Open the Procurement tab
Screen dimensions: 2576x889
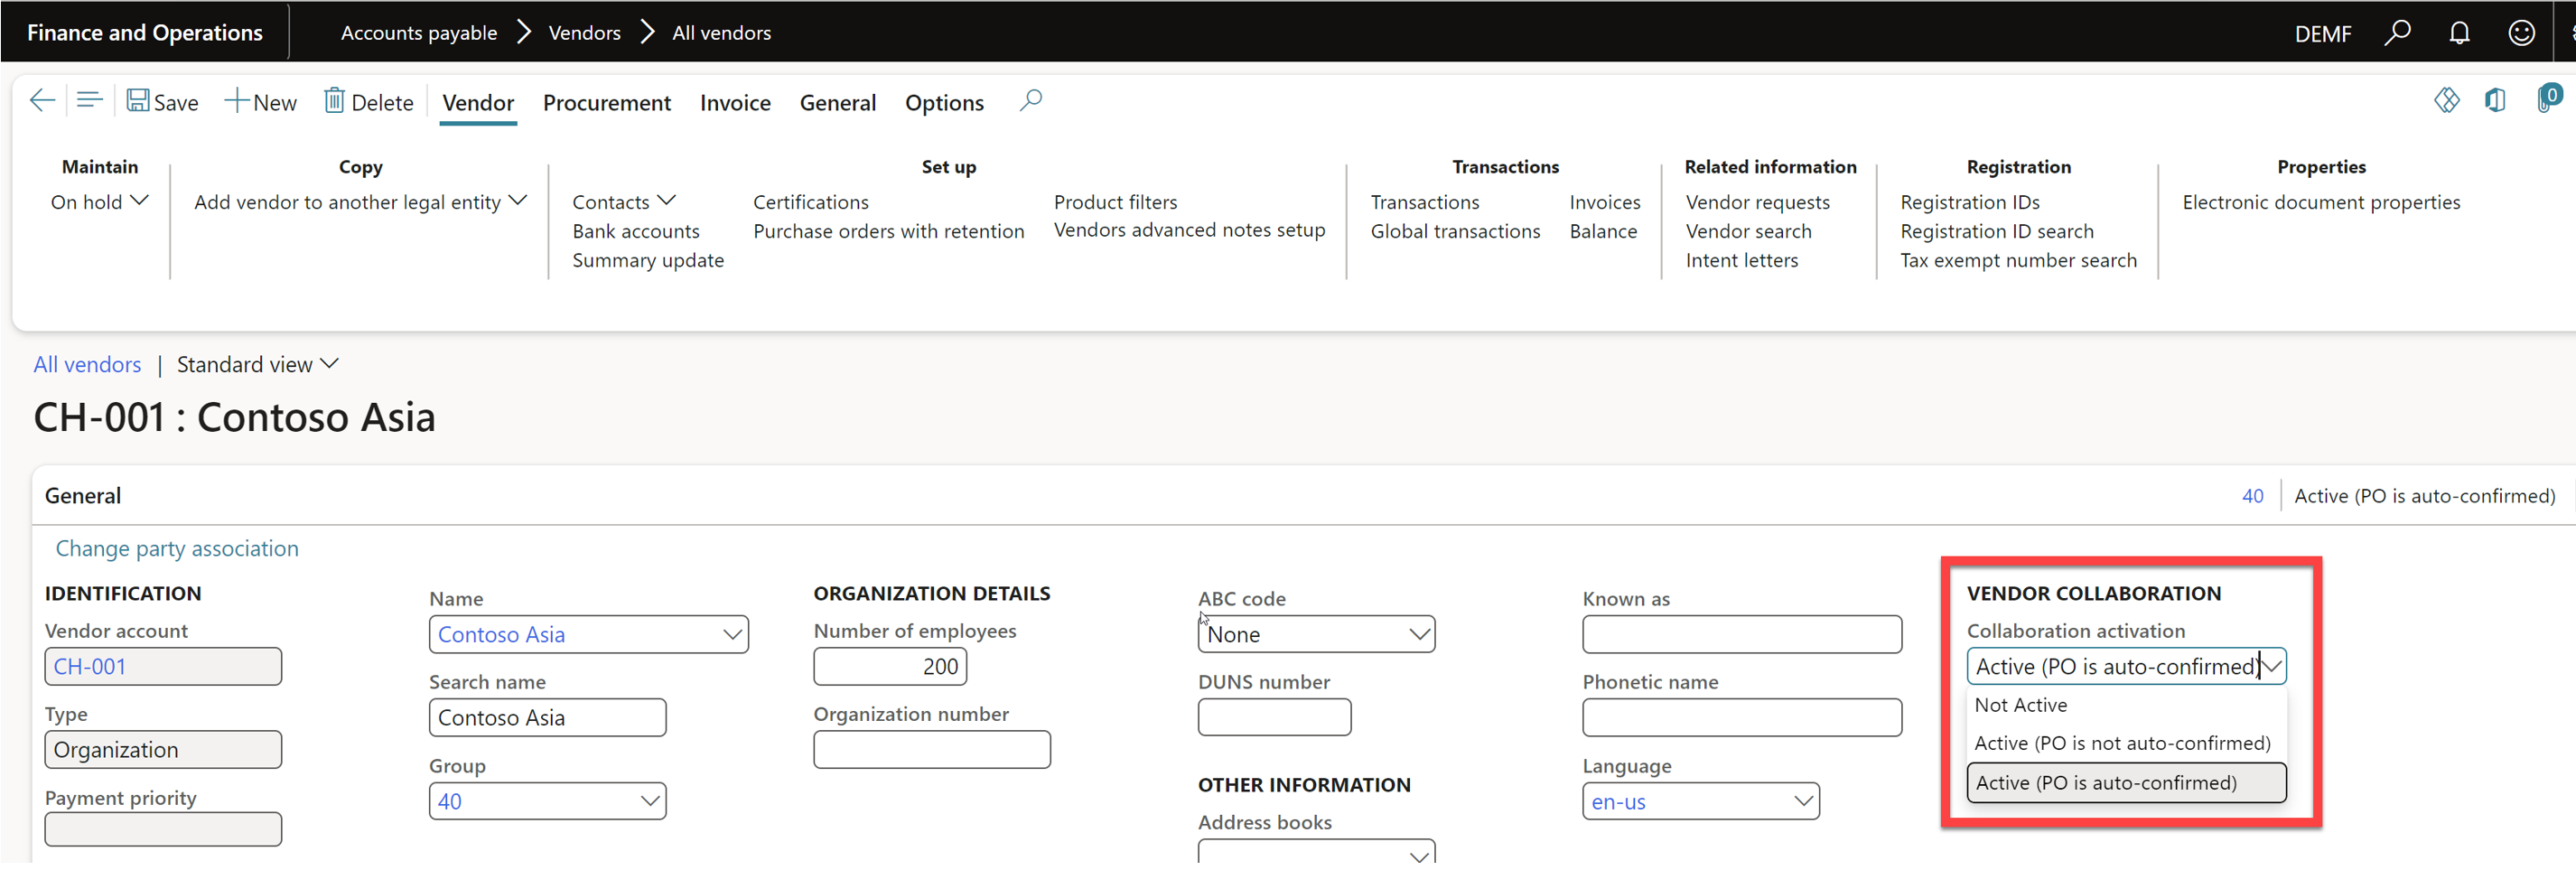click(x=607, y=103)
